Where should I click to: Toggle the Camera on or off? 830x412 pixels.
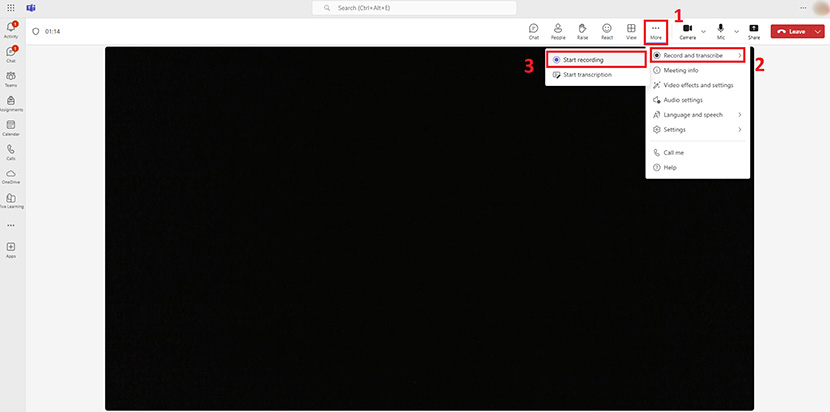pos(688,30)
